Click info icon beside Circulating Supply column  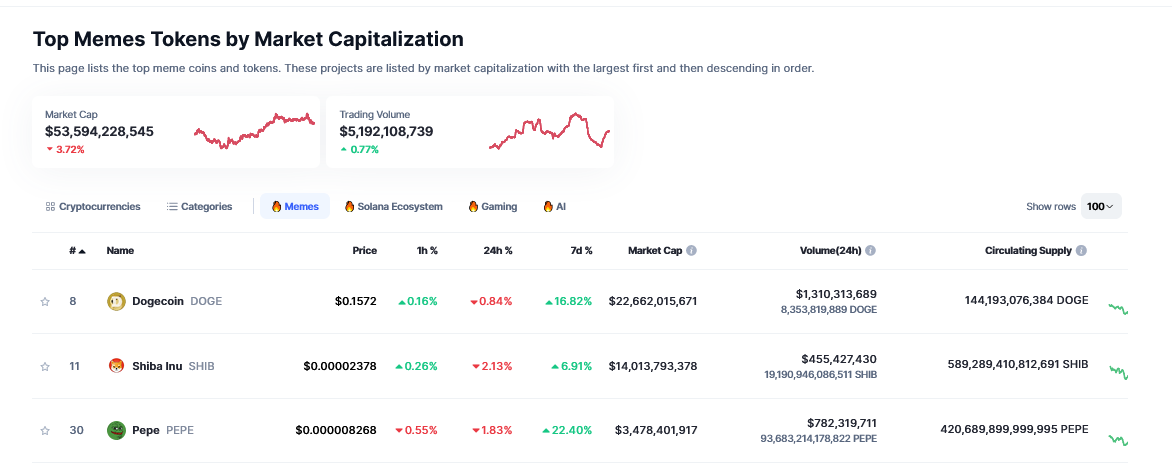coord(1081,251)
